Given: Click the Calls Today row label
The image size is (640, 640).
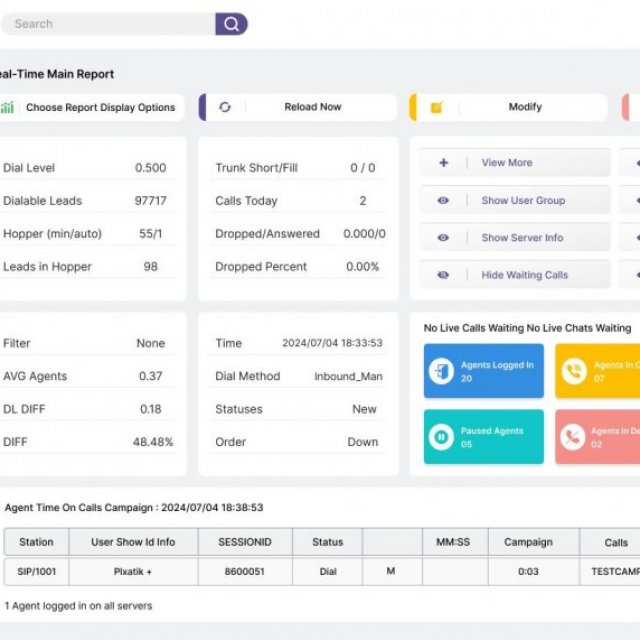Looking at the screenshot, I should (247, 201).
